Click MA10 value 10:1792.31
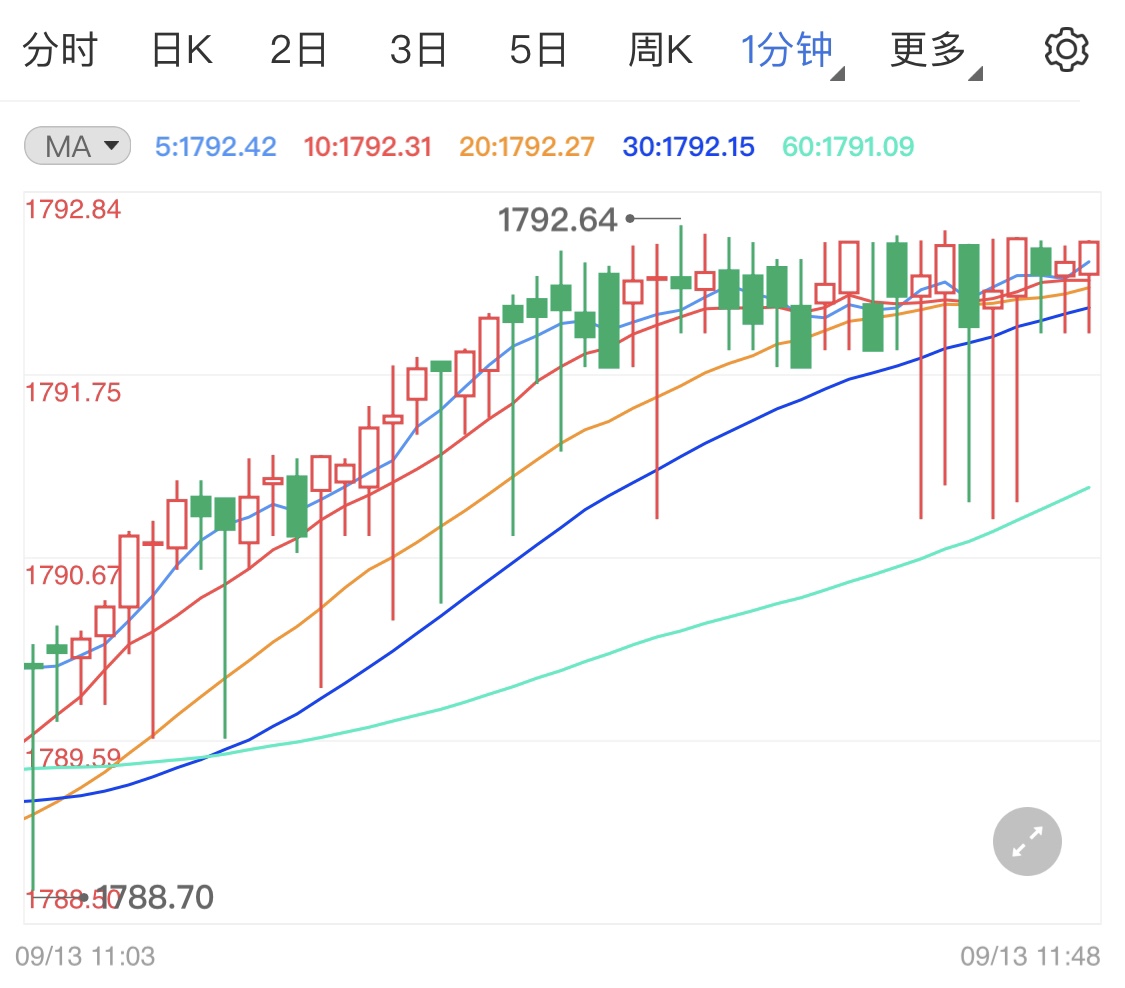The width and height of the screenshot is (1125, 988). [367, 147]
